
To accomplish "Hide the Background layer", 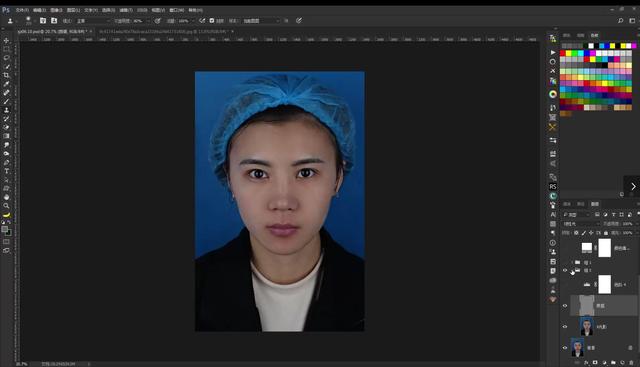I will (x=565, y=348).
